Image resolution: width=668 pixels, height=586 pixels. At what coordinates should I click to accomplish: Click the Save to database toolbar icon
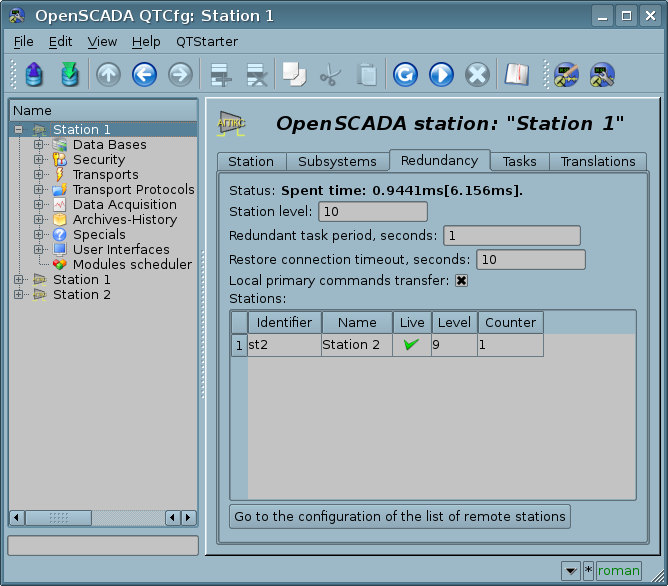[x=69, y=75]
